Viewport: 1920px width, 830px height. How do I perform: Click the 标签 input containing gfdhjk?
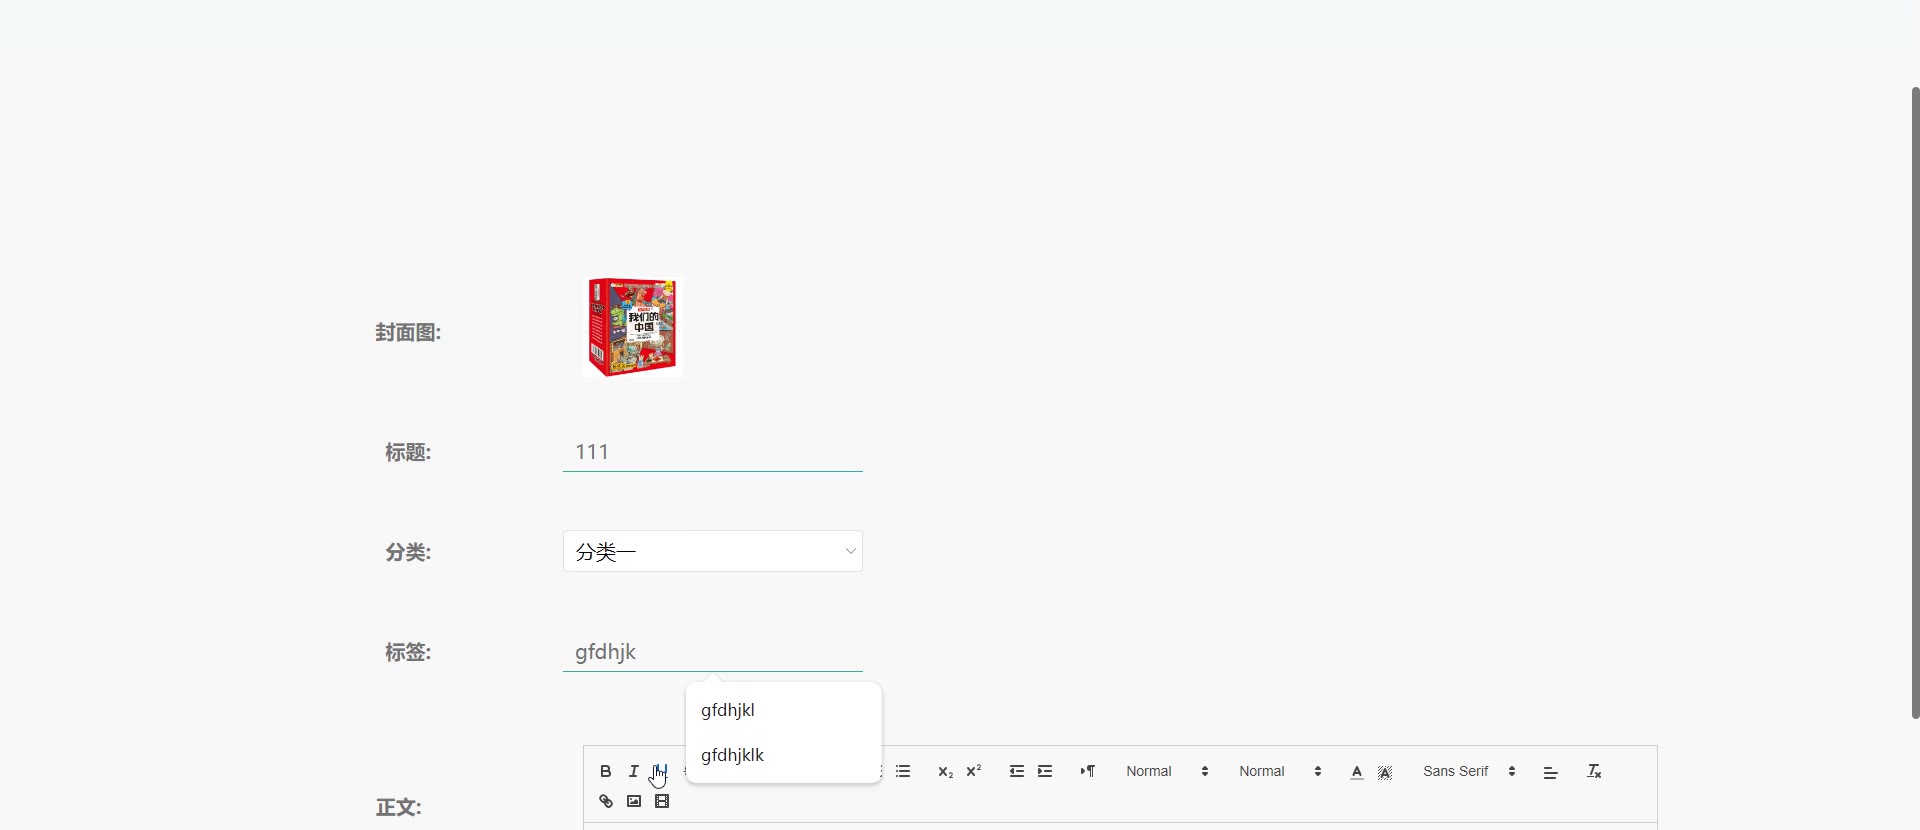point(713,652)
